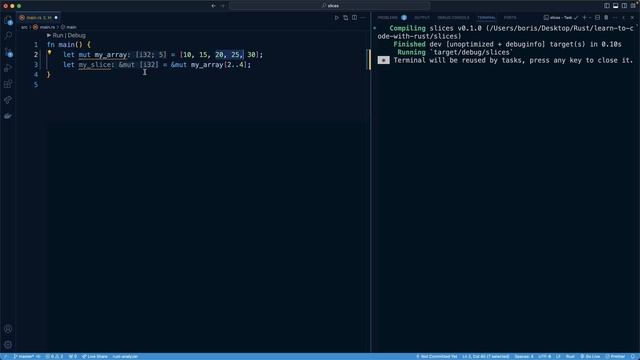
Task: Open errors and warnings count in status bar
Action: coord(54,356)
